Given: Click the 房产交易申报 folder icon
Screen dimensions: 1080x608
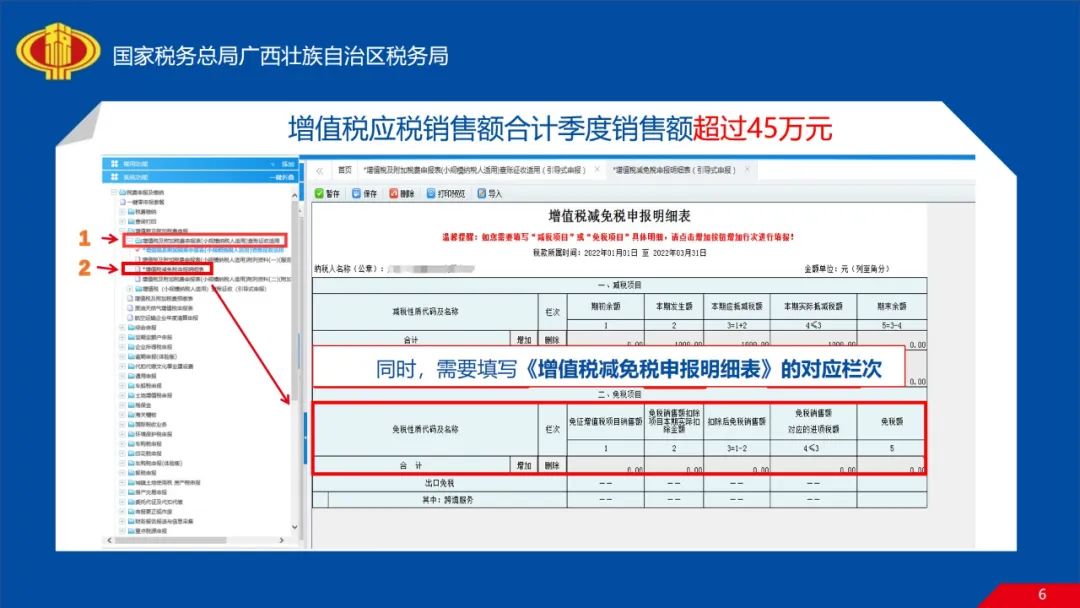Looking at the screenshot, I should tap(131, 492).
